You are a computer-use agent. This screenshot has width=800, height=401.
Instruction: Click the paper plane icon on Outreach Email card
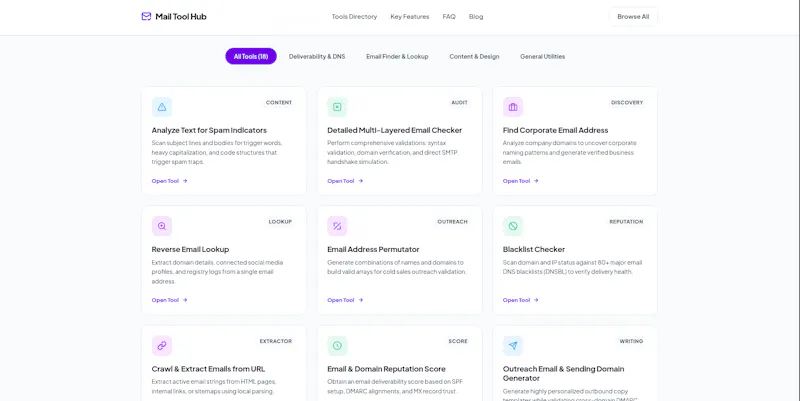point(513,345)
